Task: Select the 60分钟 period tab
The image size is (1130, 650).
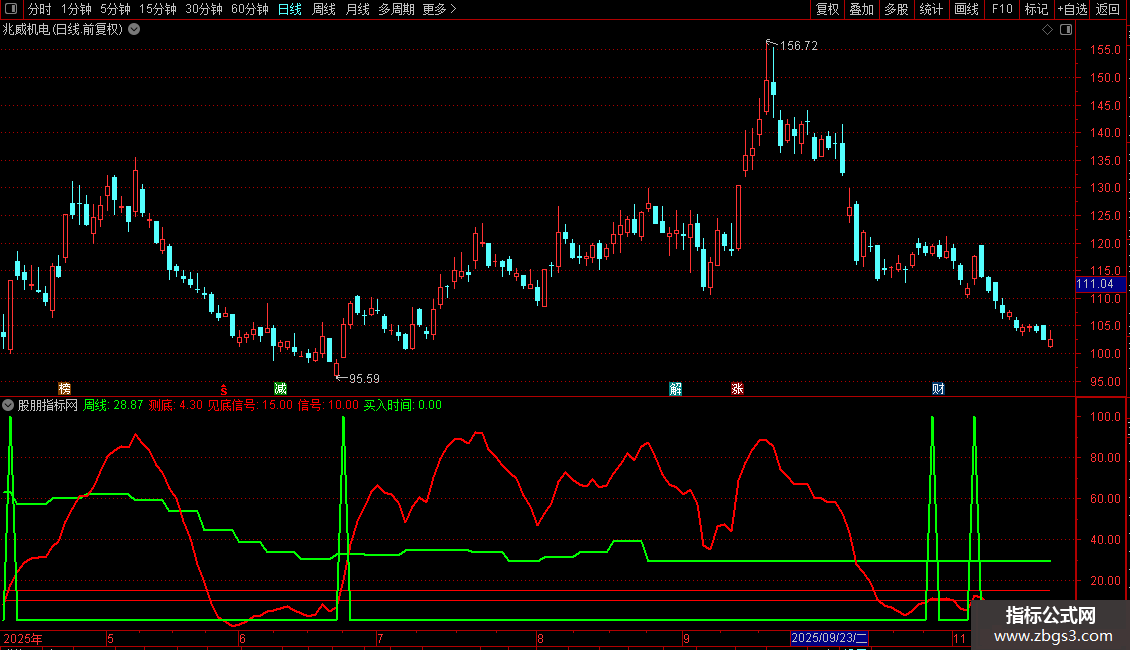Action: [x=249, y=9]
